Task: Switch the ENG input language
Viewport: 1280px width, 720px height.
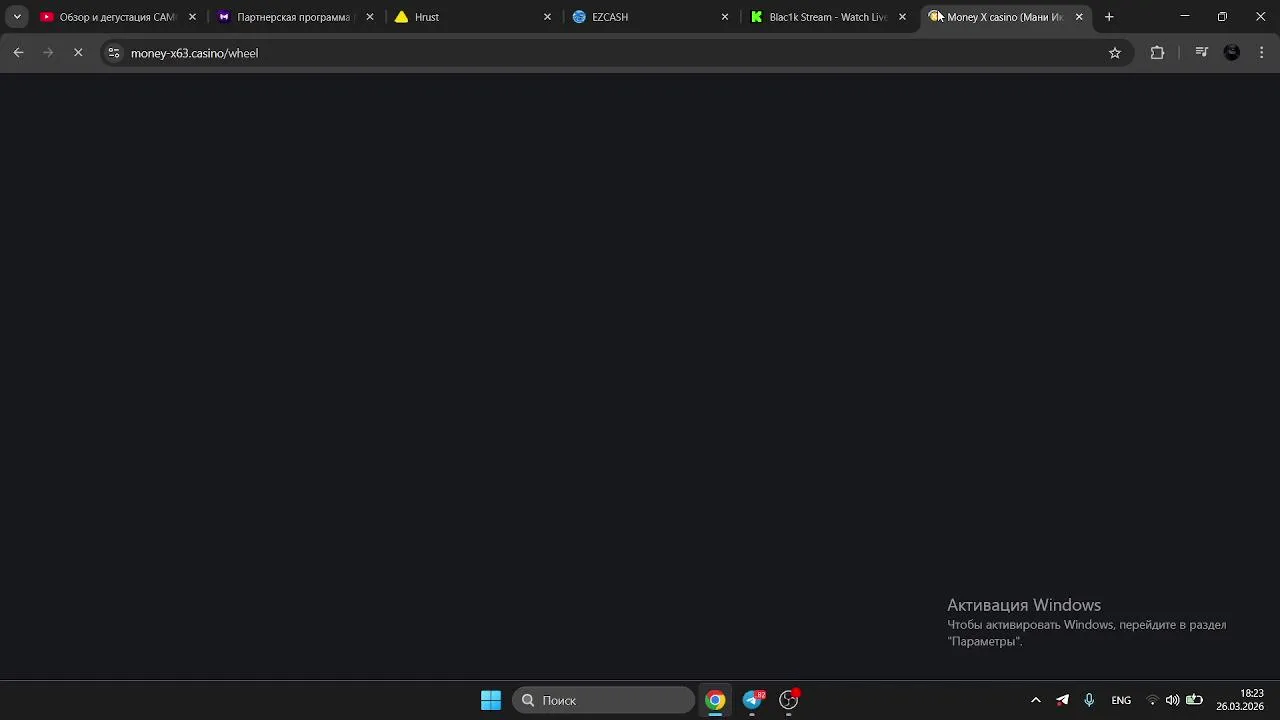Action: click(x=1121, y=700)
